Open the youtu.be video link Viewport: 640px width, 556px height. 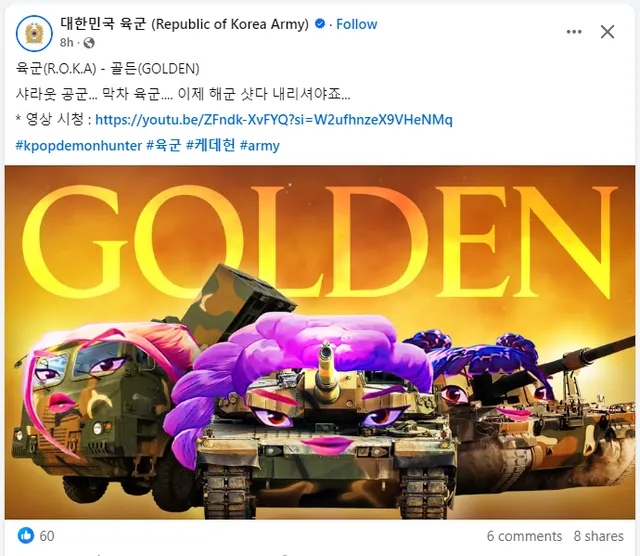[x=273, y=120]
